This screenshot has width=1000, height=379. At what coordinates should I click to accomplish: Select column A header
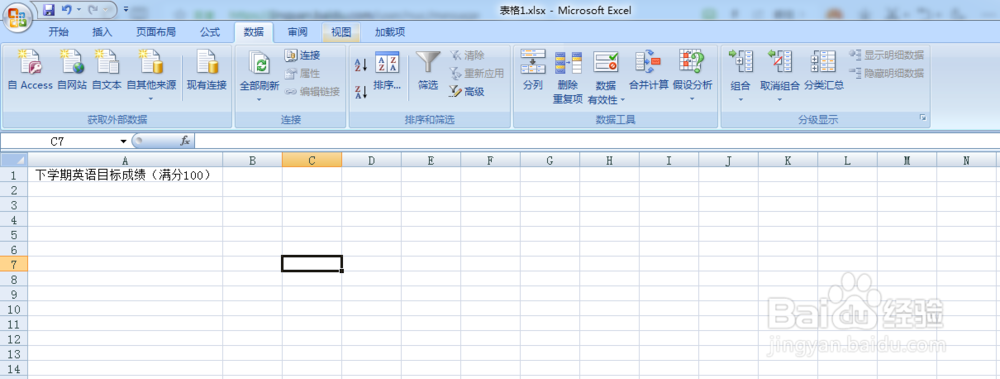(125, 161)
